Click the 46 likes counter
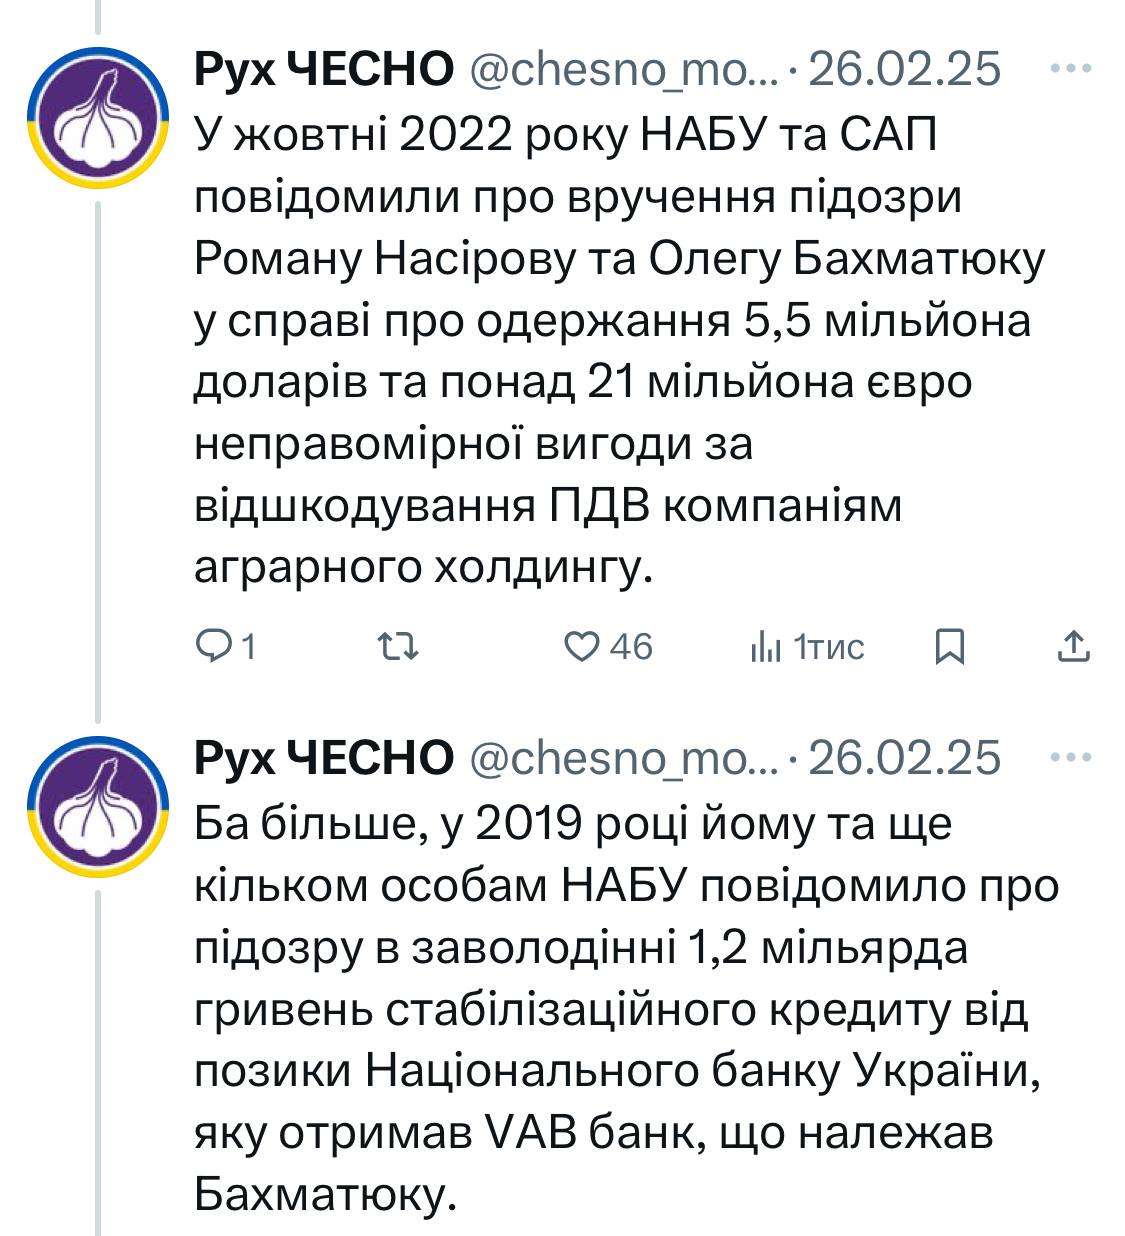This screenshot has height=1236, width=1125. click(x=631, y=647)
